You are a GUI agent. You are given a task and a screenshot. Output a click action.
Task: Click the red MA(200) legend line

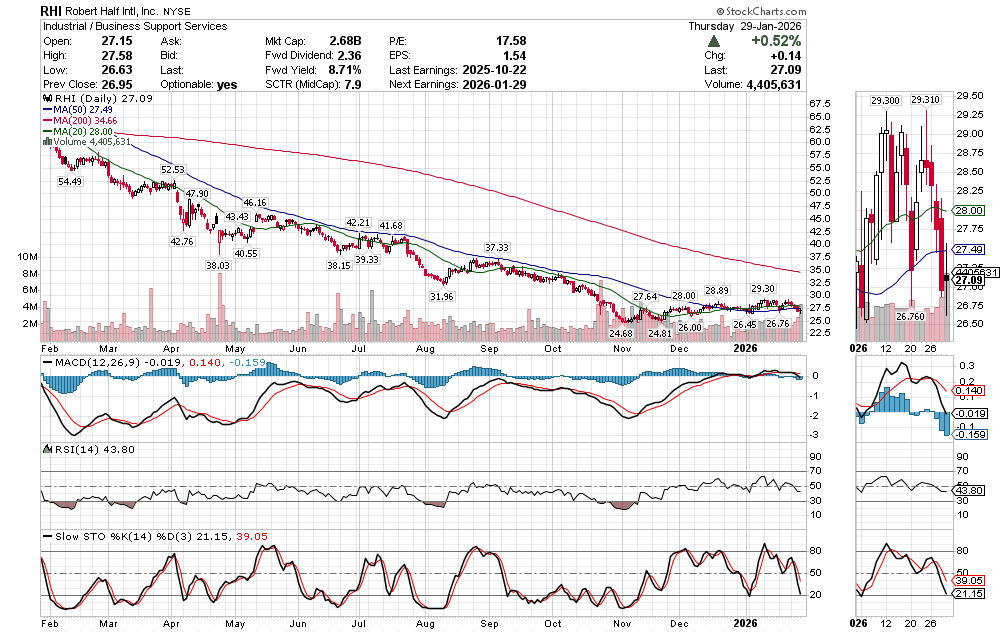click(45, 120)
